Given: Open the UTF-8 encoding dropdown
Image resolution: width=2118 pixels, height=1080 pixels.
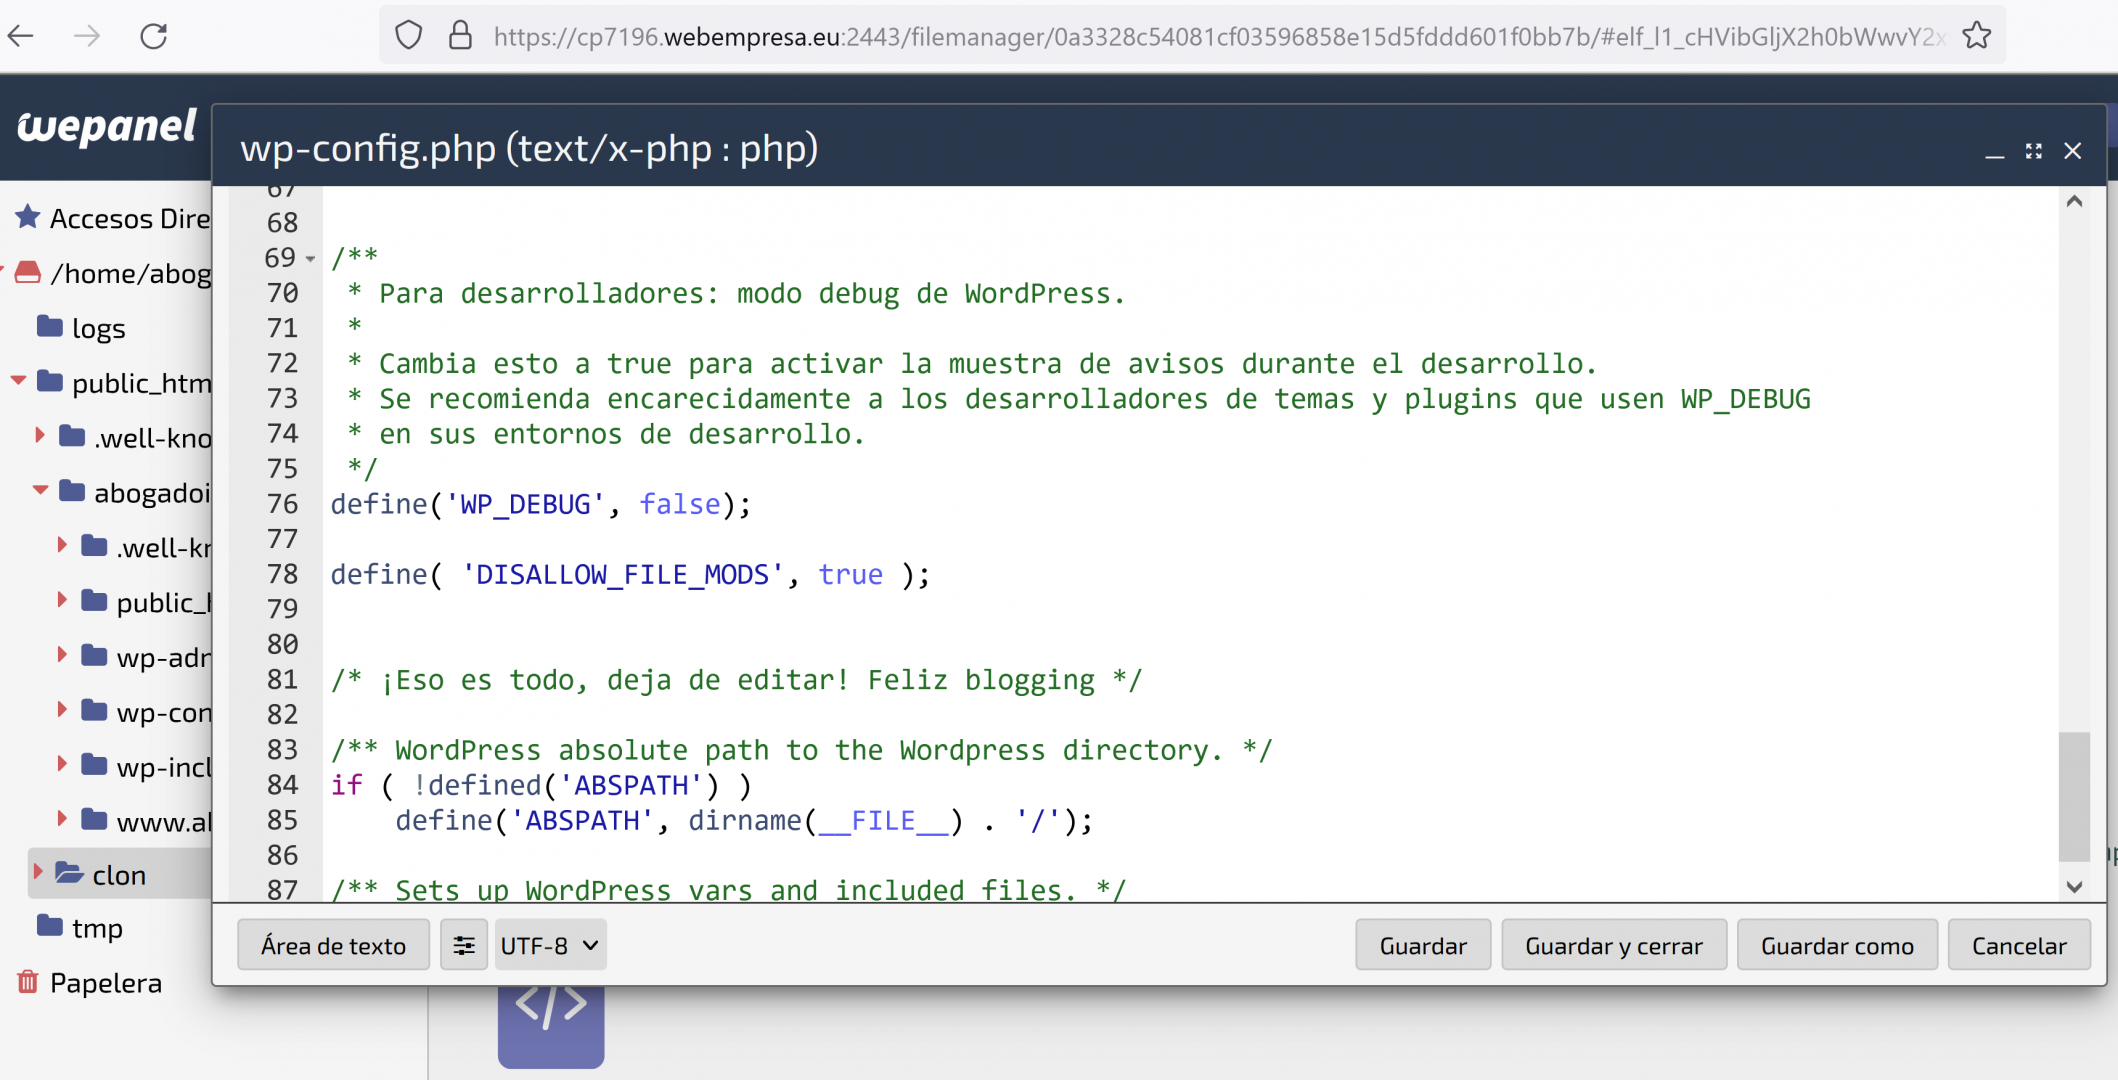Looking at the screenshot, I should pyautogui.click(x=550, y=945).
